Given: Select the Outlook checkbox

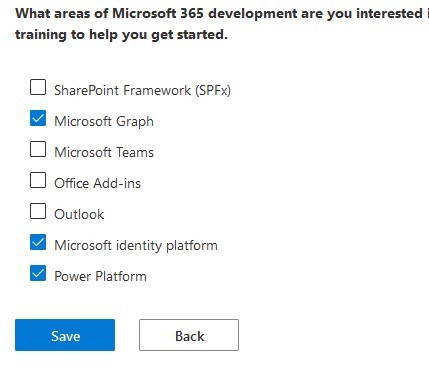Looking at the screenshot, I should point(38,211).
